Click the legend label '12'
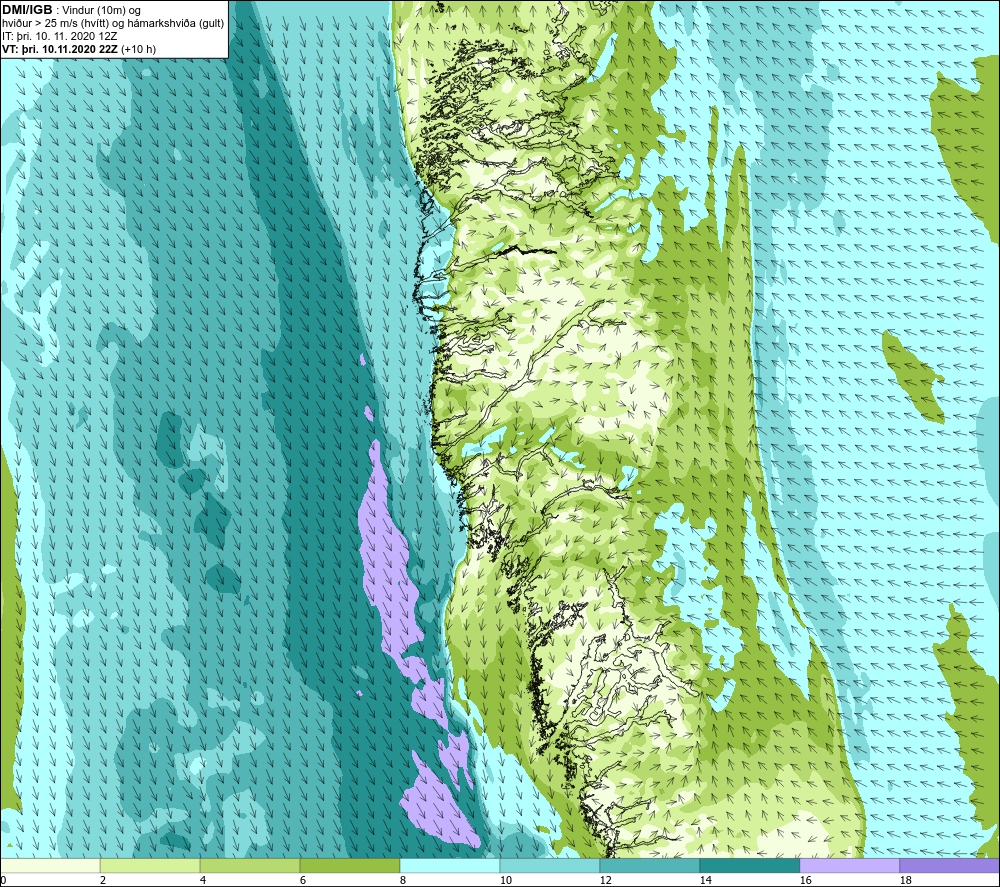1000x887 pixels. click(605, 880)
